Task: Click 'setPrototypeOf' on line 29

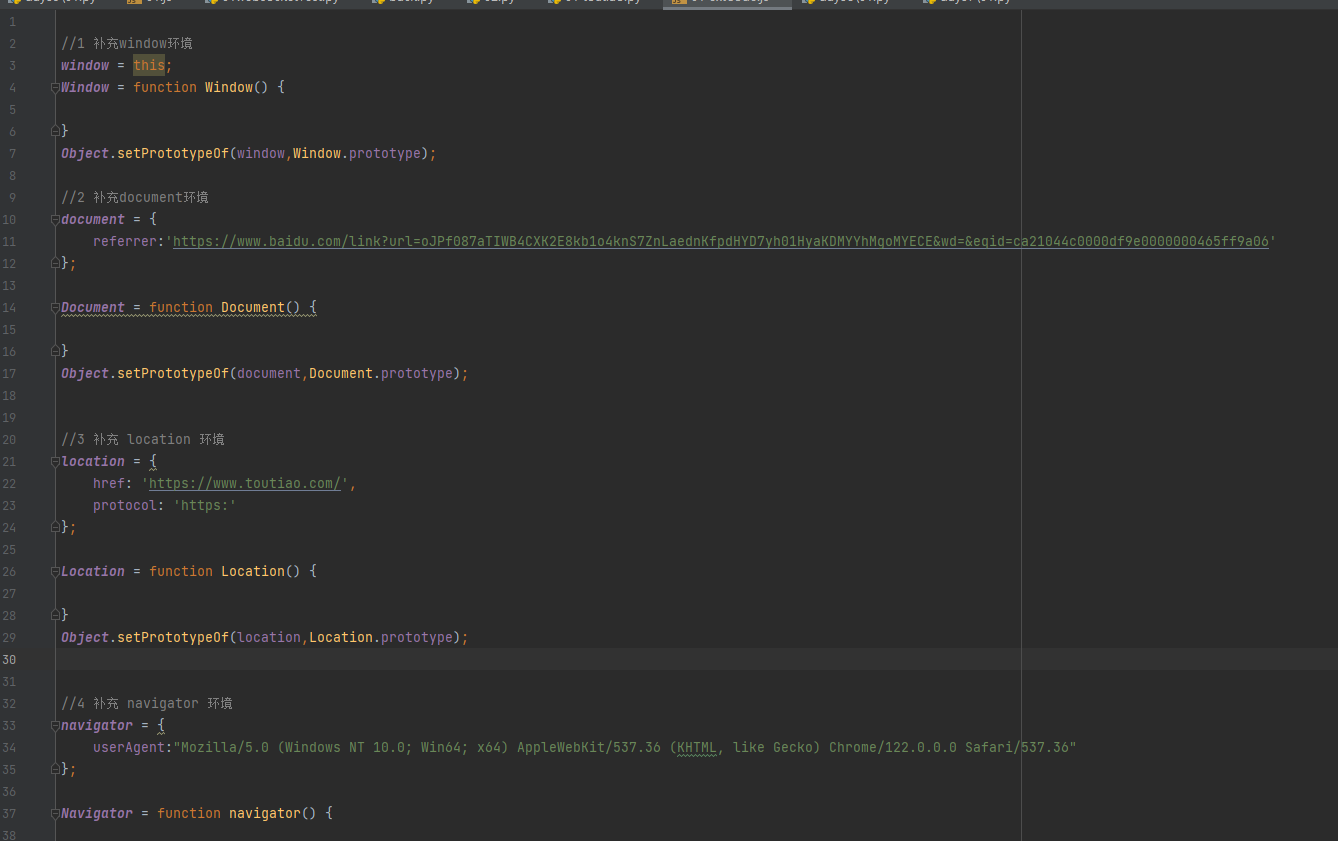Action: click(x=173, y=637)
